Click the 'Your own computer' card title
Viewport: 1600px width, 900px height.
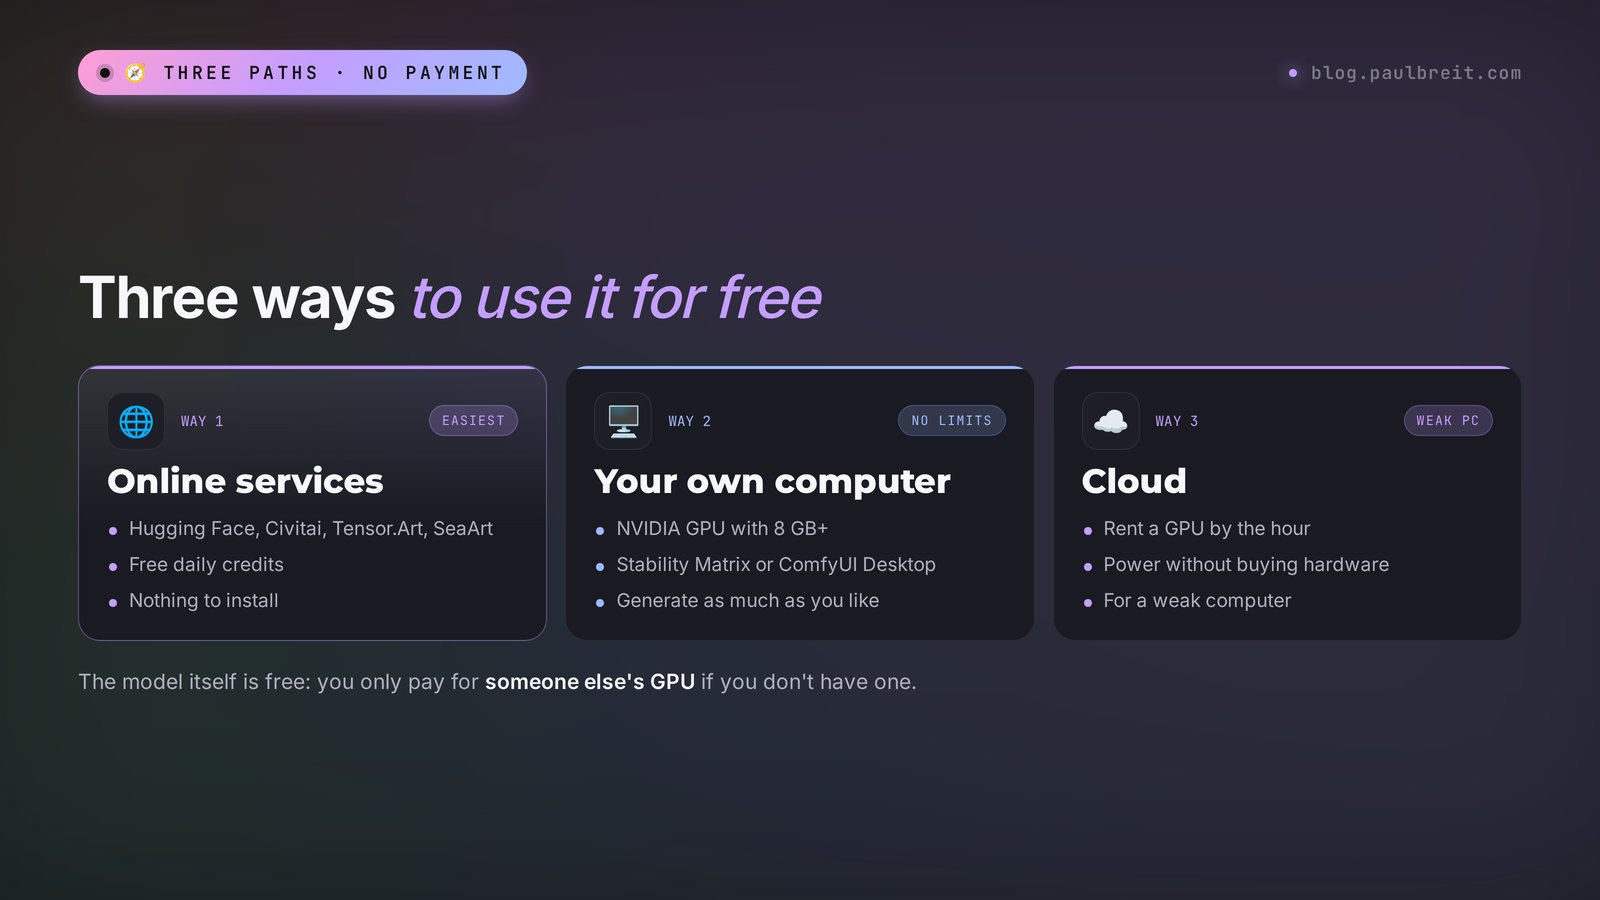tap(772, 481)
